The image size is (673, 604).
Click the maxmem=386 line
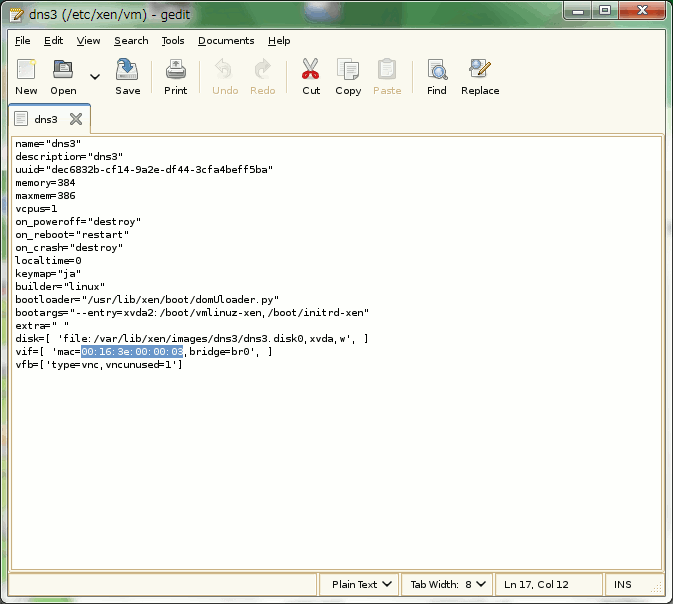coord(45,195)
